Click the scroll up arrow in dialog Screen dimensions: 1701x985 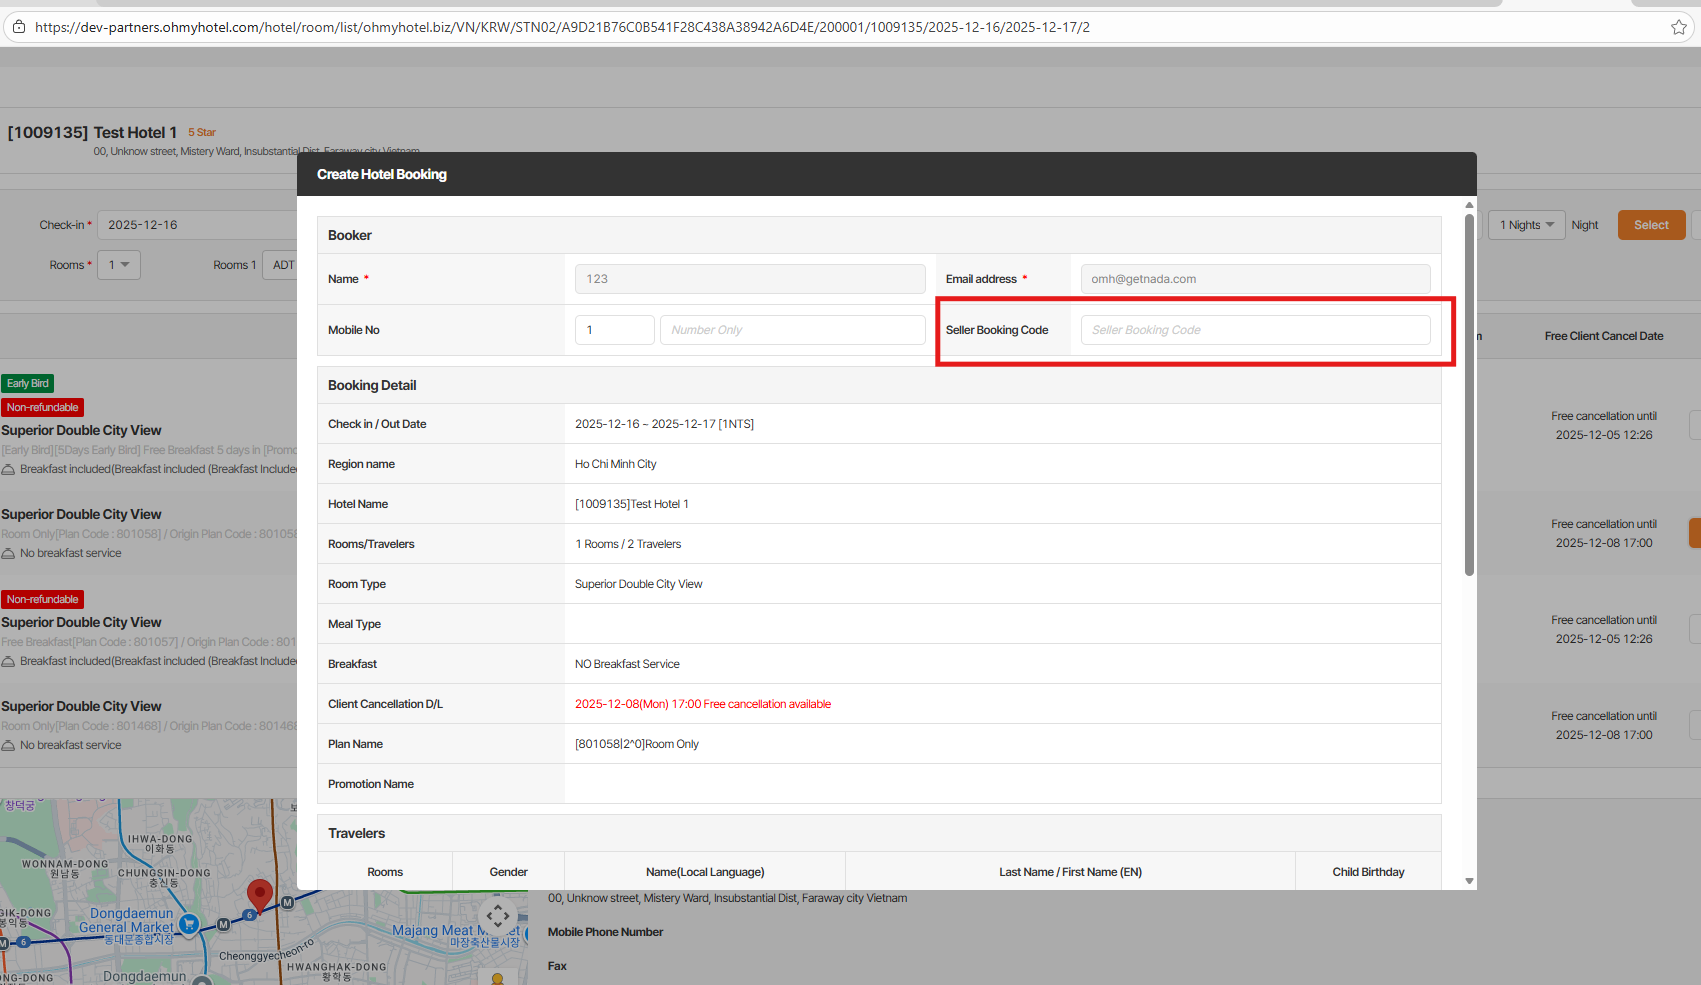click(x=1469, y=205)
